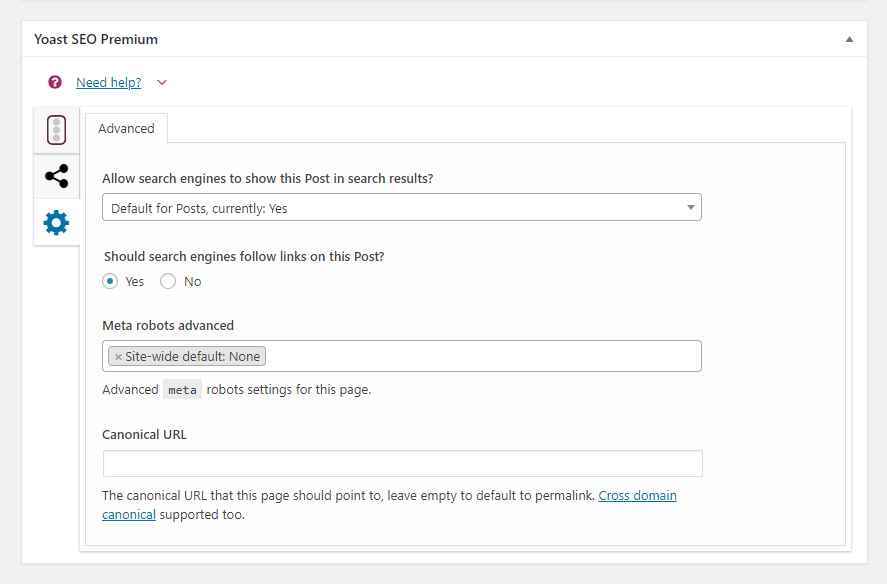This screenshot has width=887, height=584.
Task: Follow the Cross domain canonical link
Action: [638, 496]
